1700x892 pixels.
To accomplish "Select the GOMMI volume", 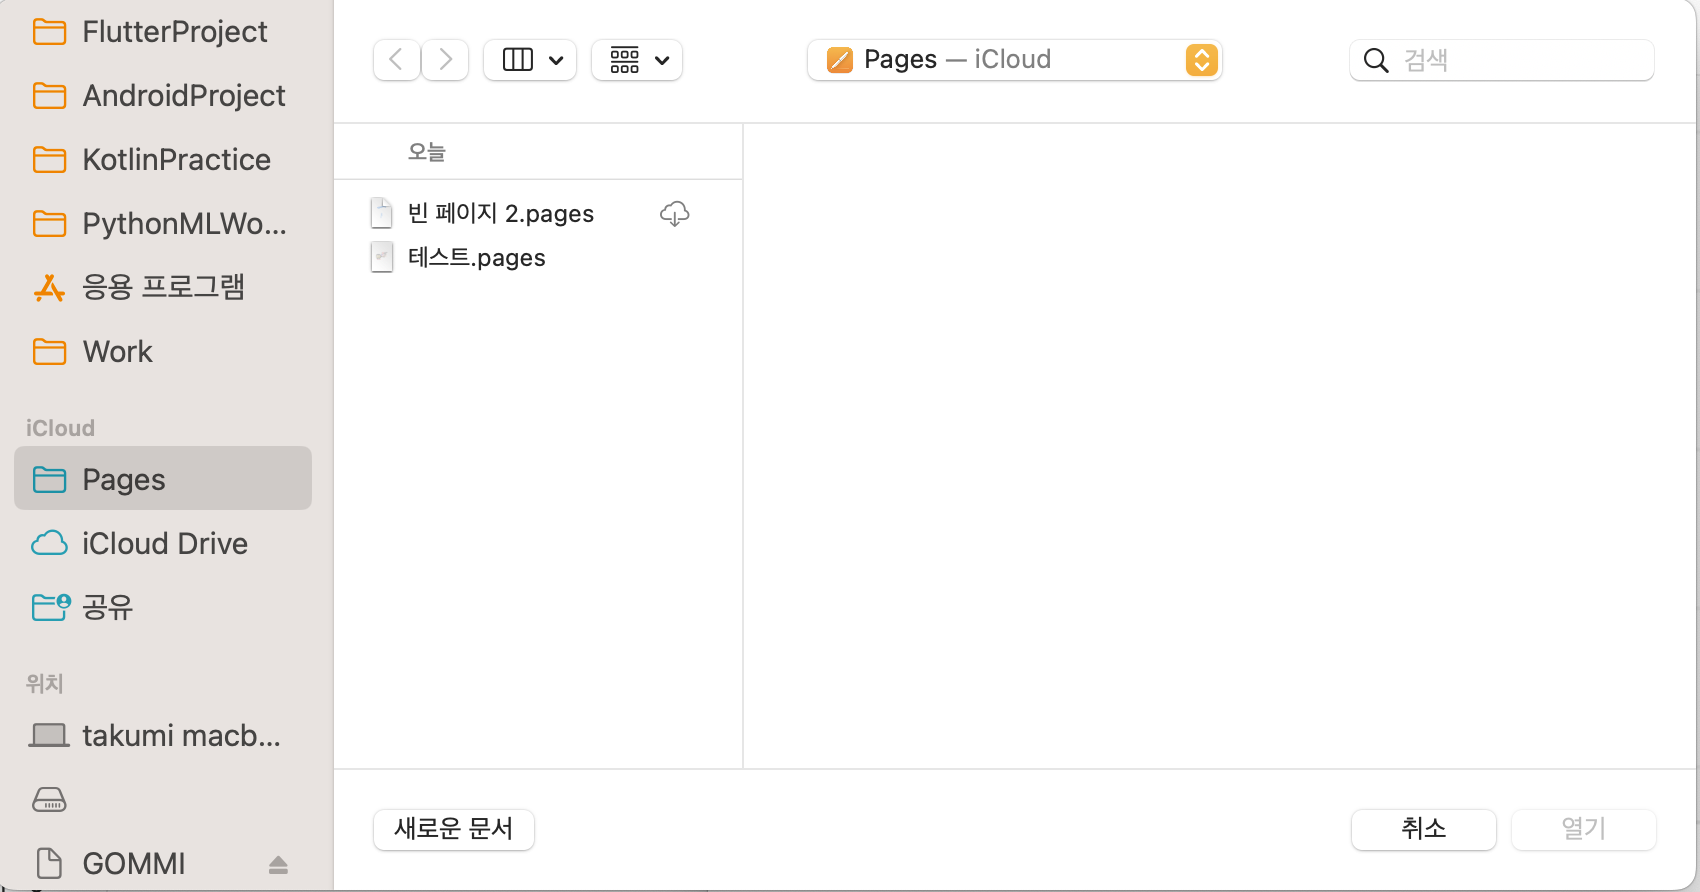I will [x=133, y=863].
